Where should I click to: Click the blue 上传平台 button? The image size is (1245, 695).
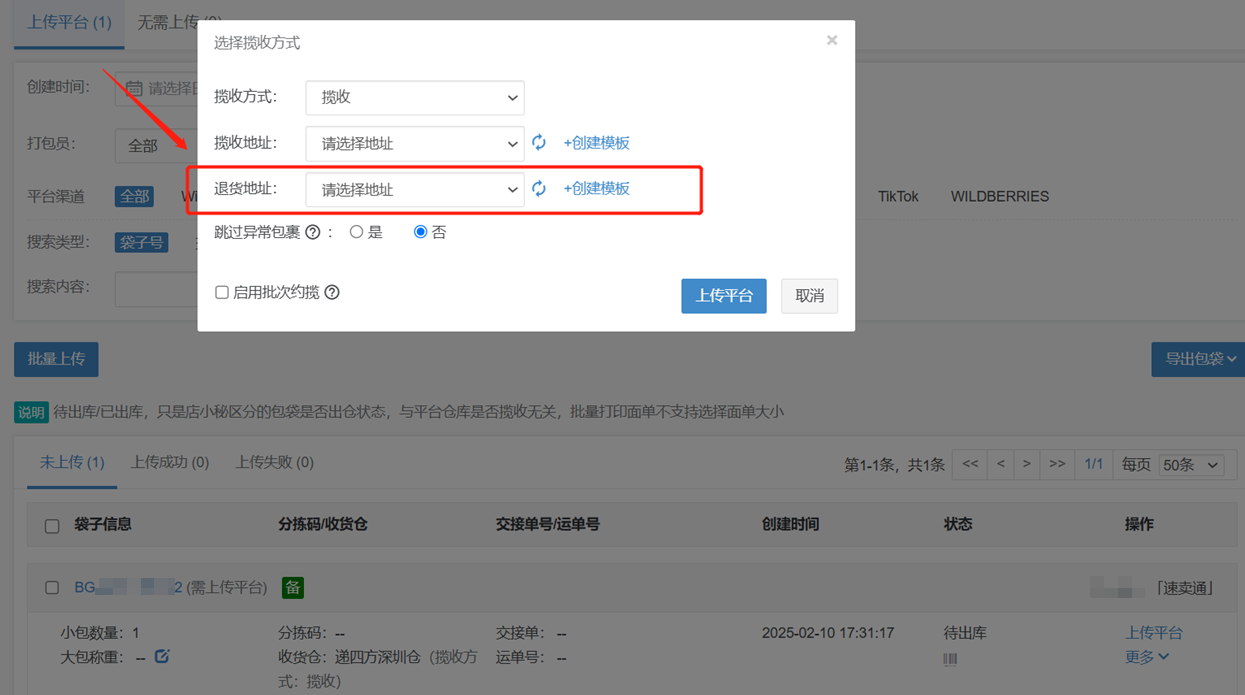point(723,296)
